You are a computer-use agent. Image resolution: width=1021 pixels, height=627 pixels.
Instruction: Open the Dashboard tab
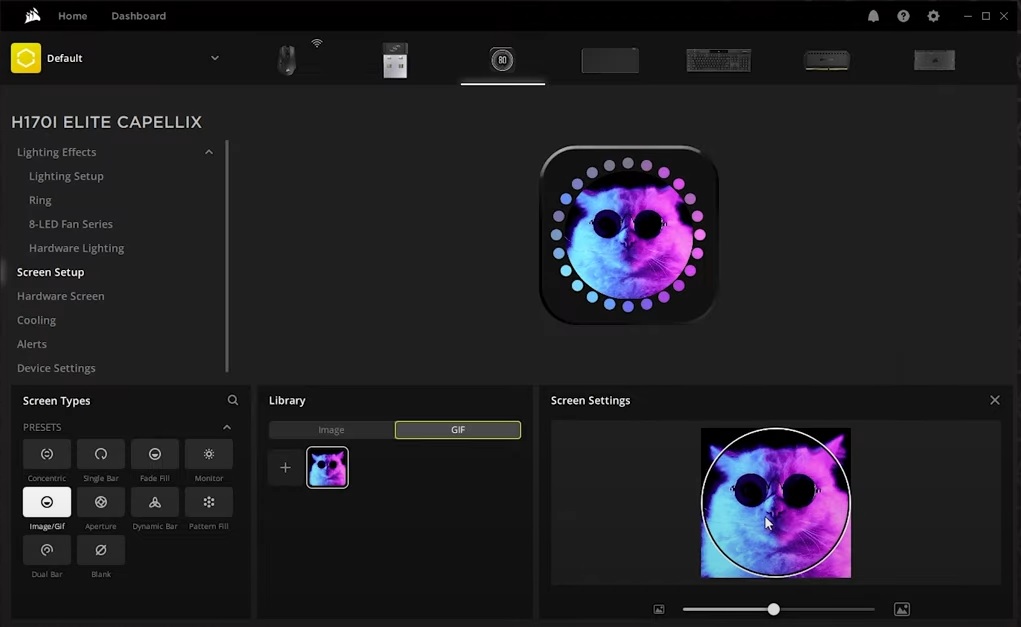(139, 16)
